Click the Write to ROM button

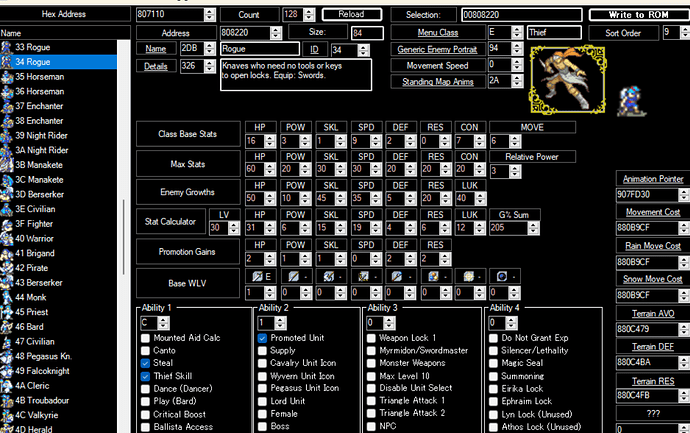[639, 15]
